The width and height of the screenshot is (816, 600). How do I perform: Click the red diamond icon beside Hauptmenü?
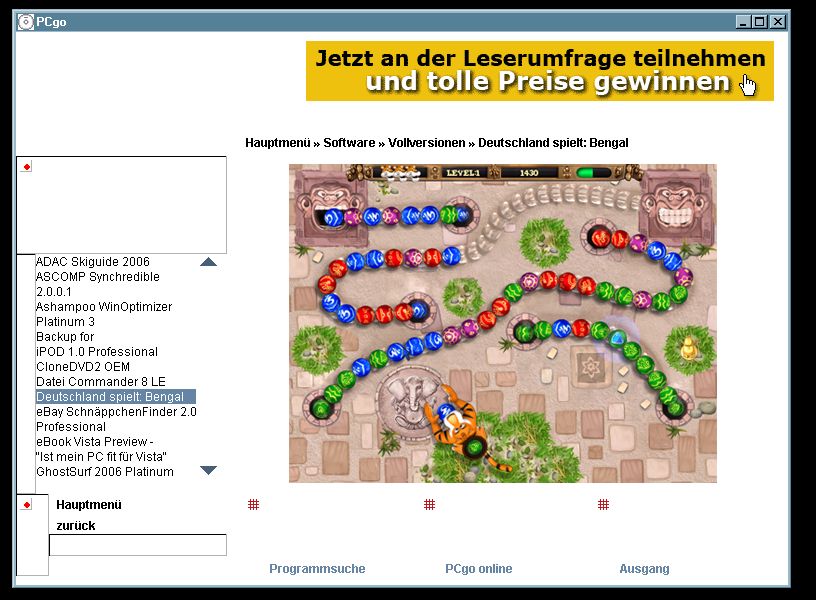pyautogui.click(x=27, y=505)
